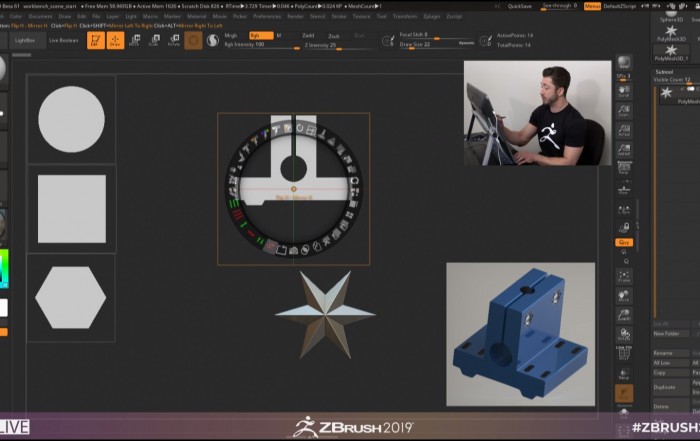Viewport: 700px width, 441px height.
Task: Open the Preferences menu
Action: (267, 16)
